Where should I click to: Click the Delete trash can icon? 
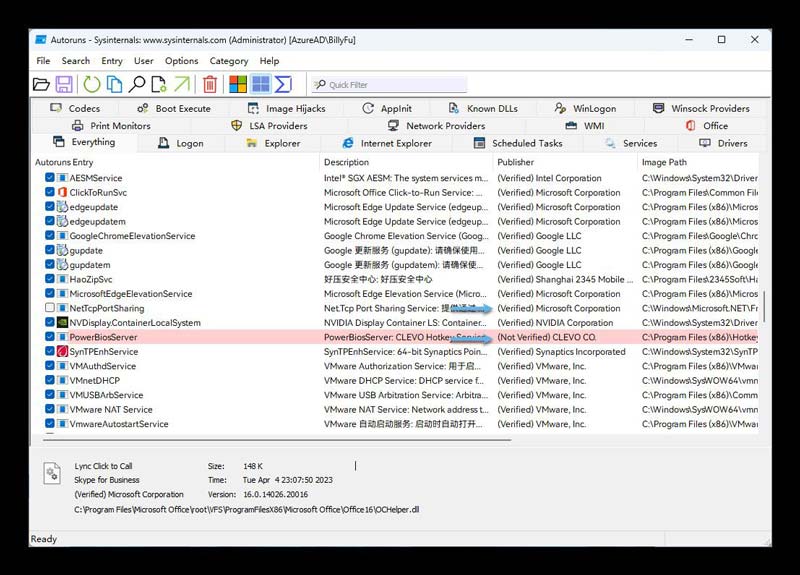tap(210, 84)
